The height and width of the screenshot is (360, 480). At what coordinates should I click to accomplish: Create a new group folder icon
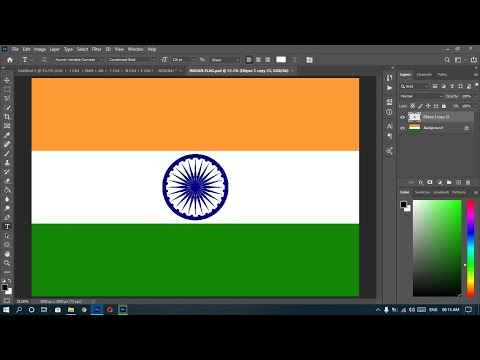tap(449, 182)
